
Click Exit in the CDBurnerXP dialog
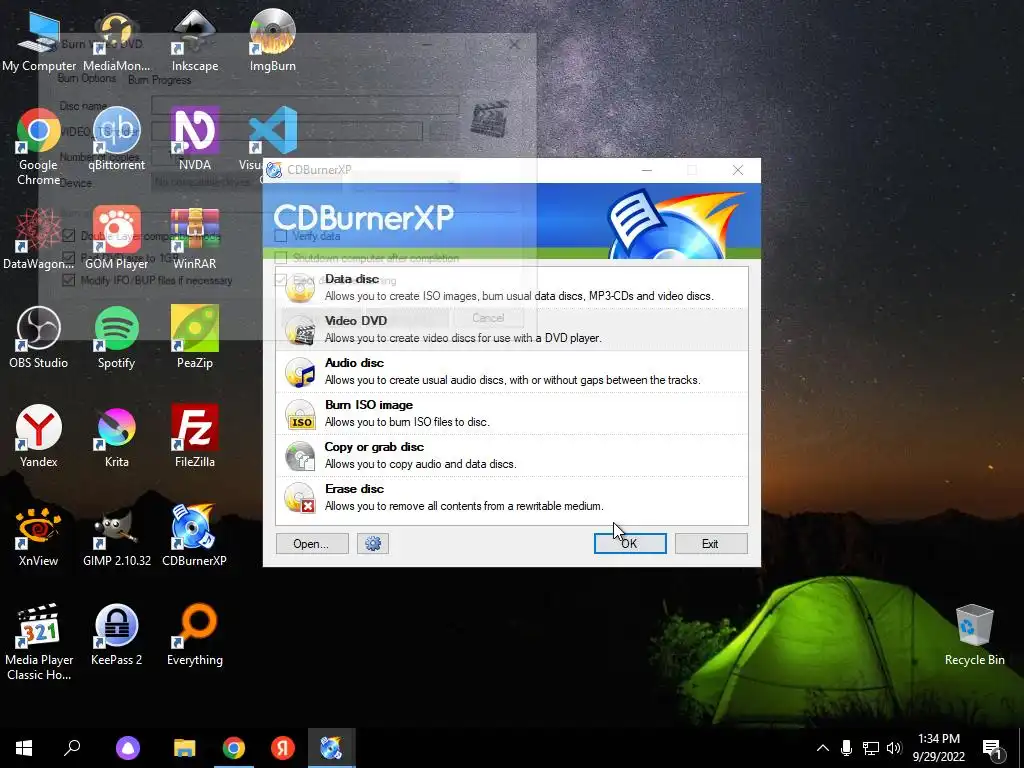[711, 543]
